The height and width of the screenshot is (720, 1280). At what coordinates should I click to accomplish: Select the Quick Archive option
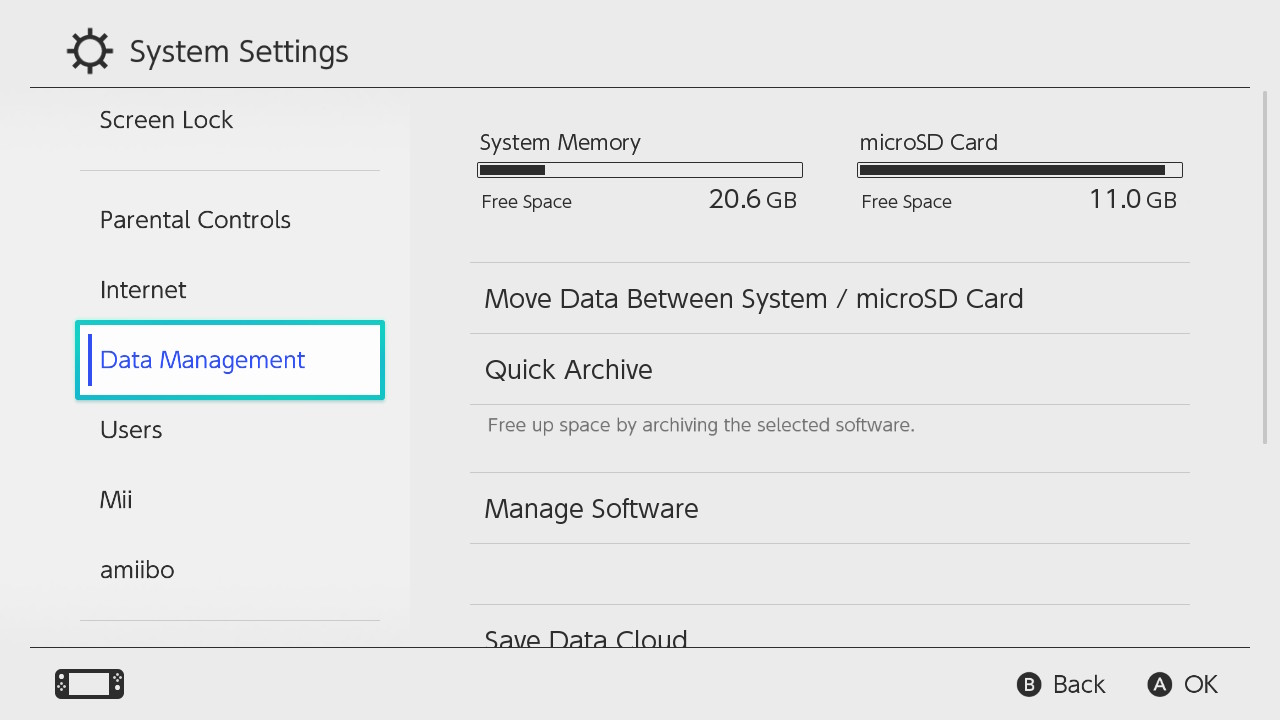568,370
